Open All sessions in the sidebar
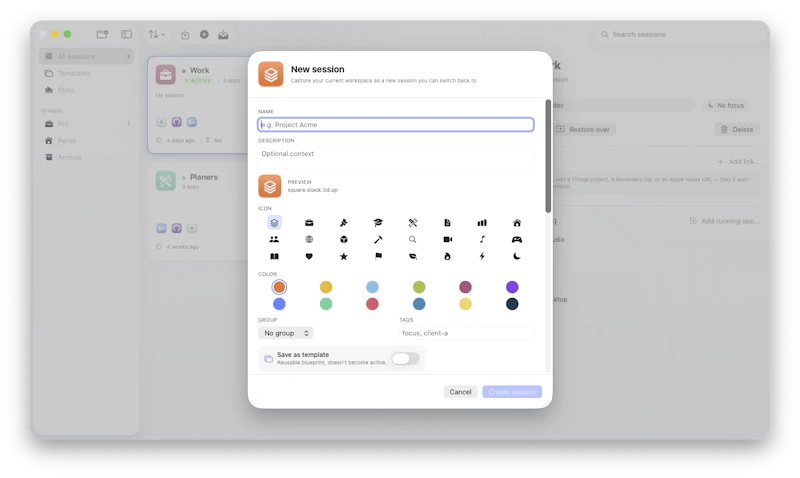The width and height of the screenshot is (800, 478). click(86, 56)
